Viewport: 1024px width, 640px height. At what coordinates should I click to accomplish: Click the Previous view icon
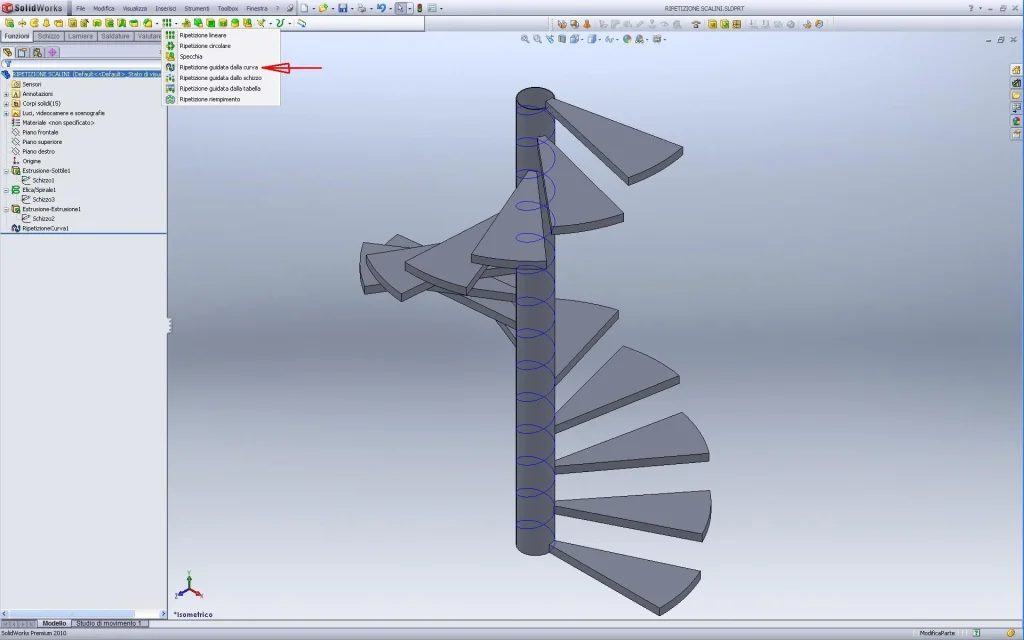(x=550, y=39)
